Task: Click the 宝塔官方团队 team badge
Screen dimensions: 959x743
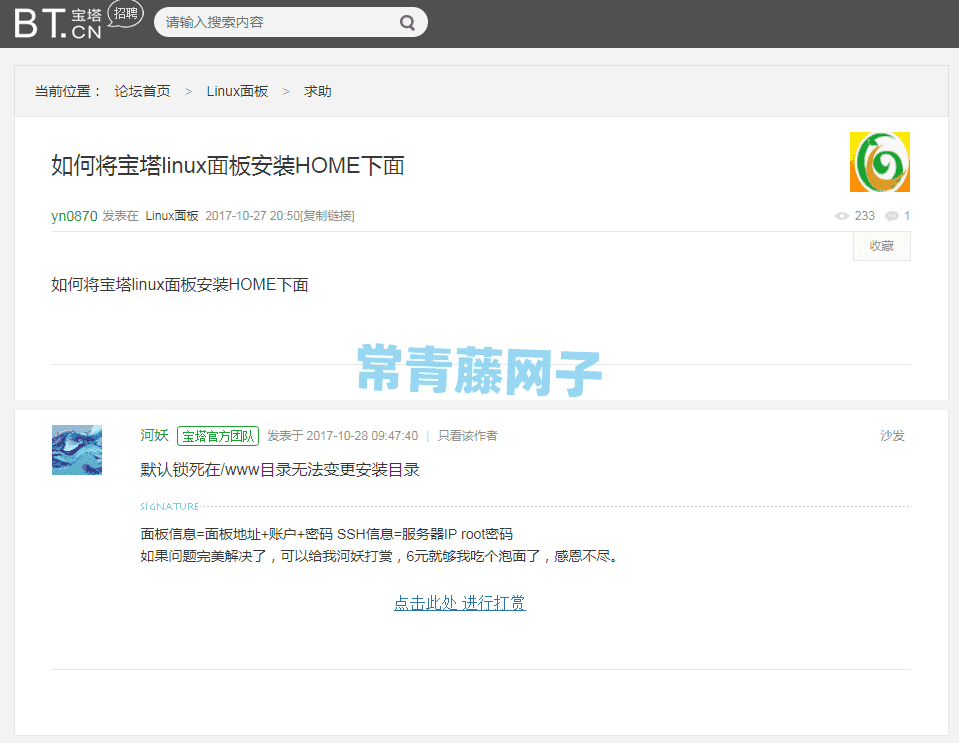Action: click(x=218, y=435)
